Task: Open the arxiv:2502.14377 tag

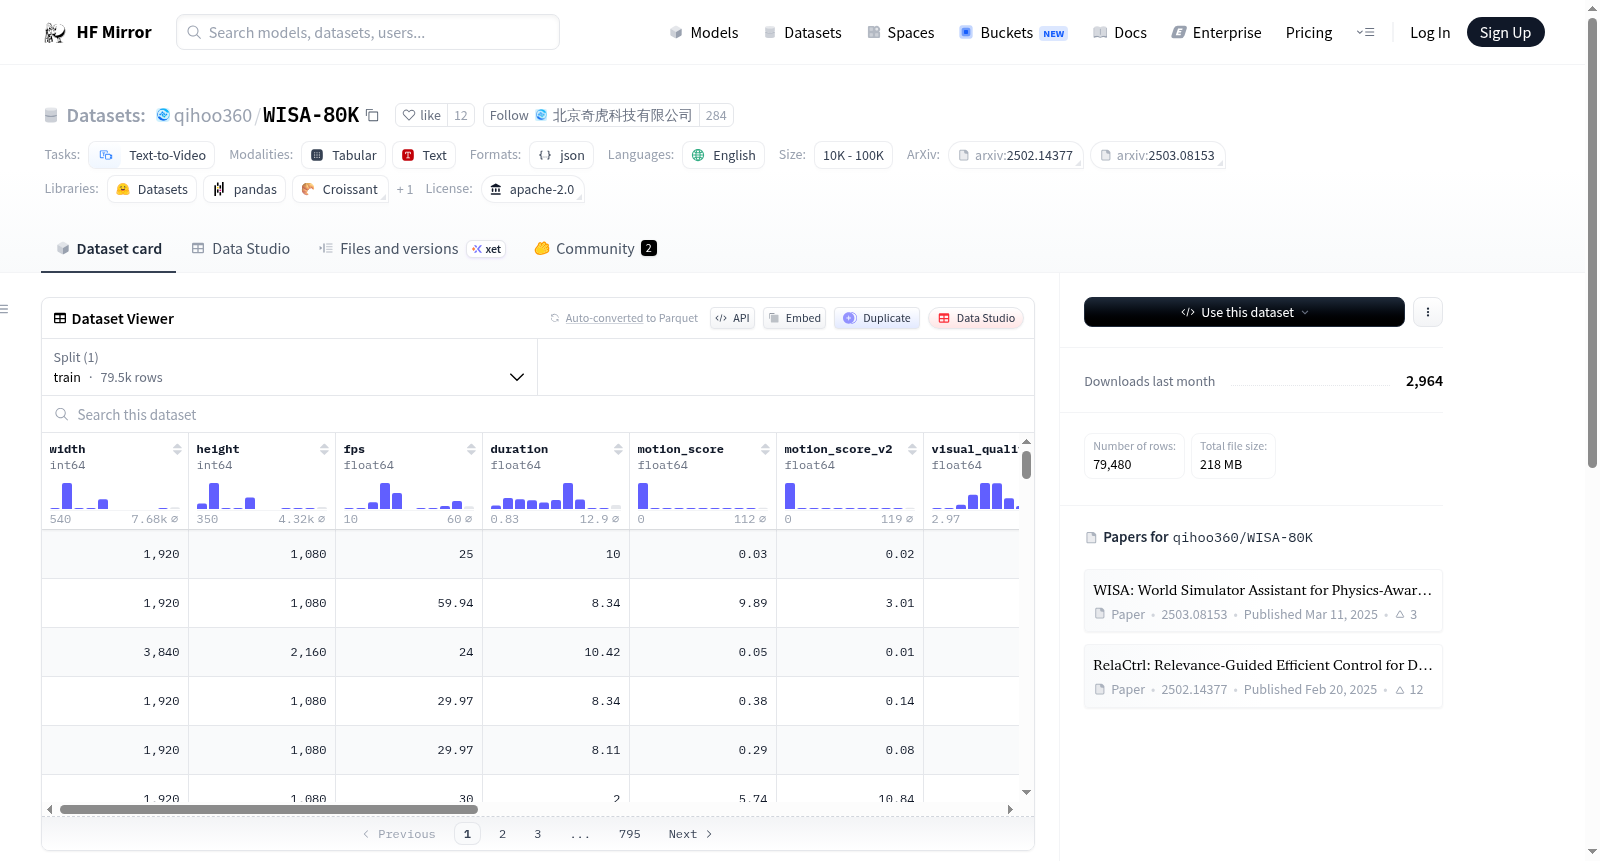Action: click(1015, 155)
